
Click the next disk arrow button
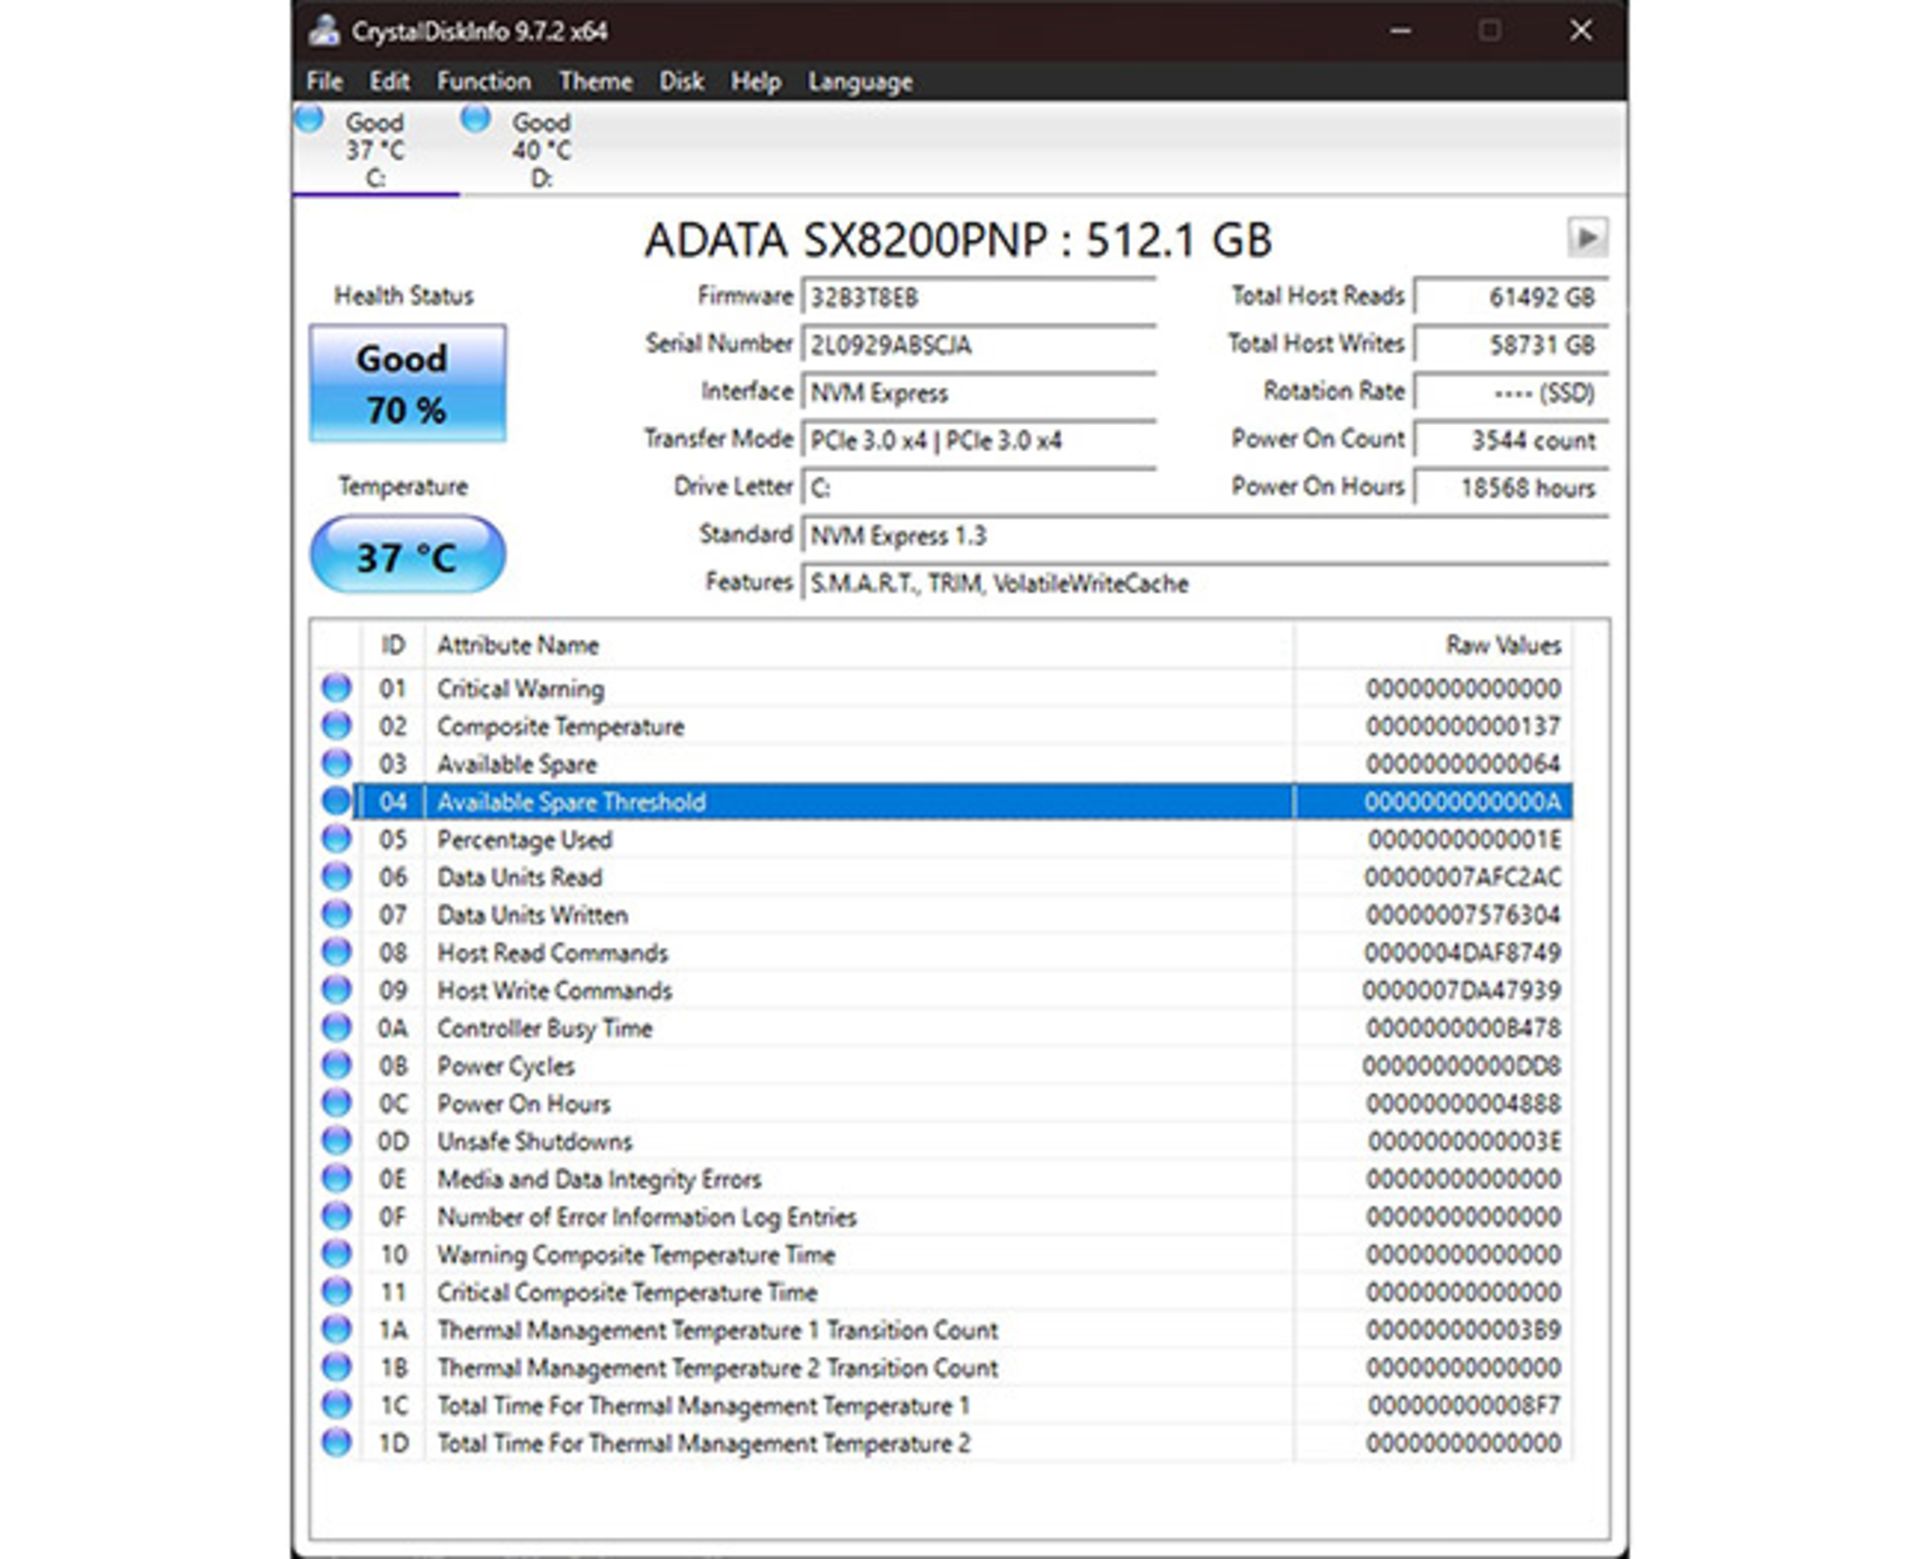(1586, 238)
